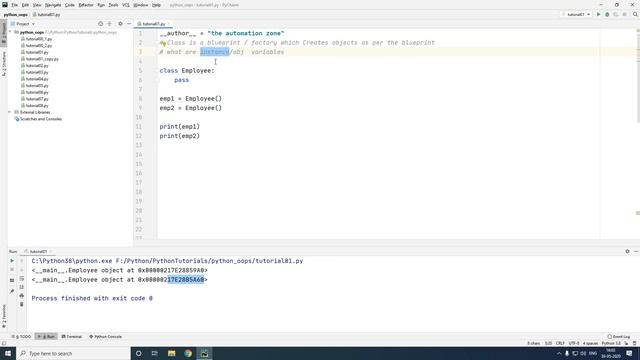Open Cortana circle icon in taskbar
640x360 pixels.
139,353
